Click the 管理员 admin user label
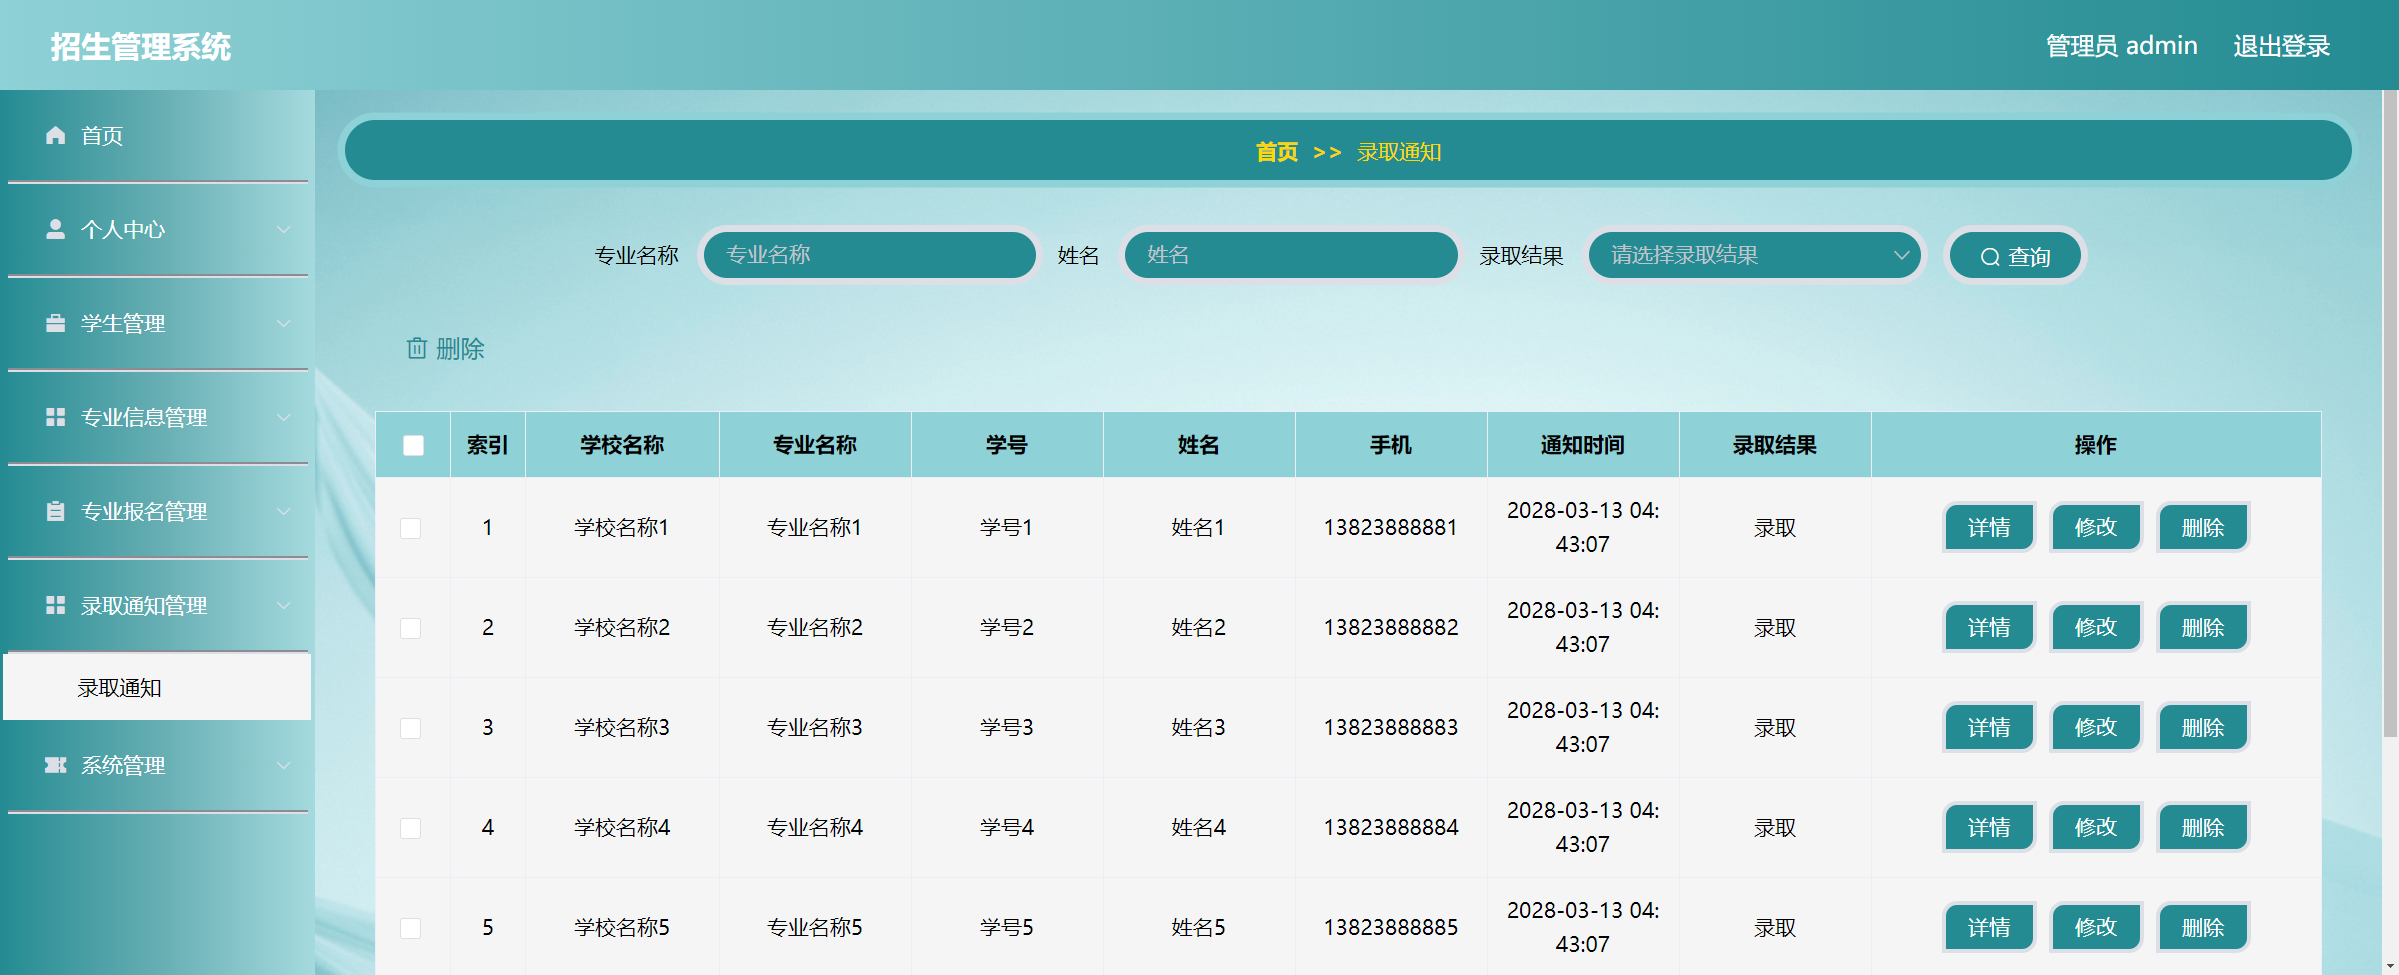This screenshot has height=975, width=2399. point(2121,46)
